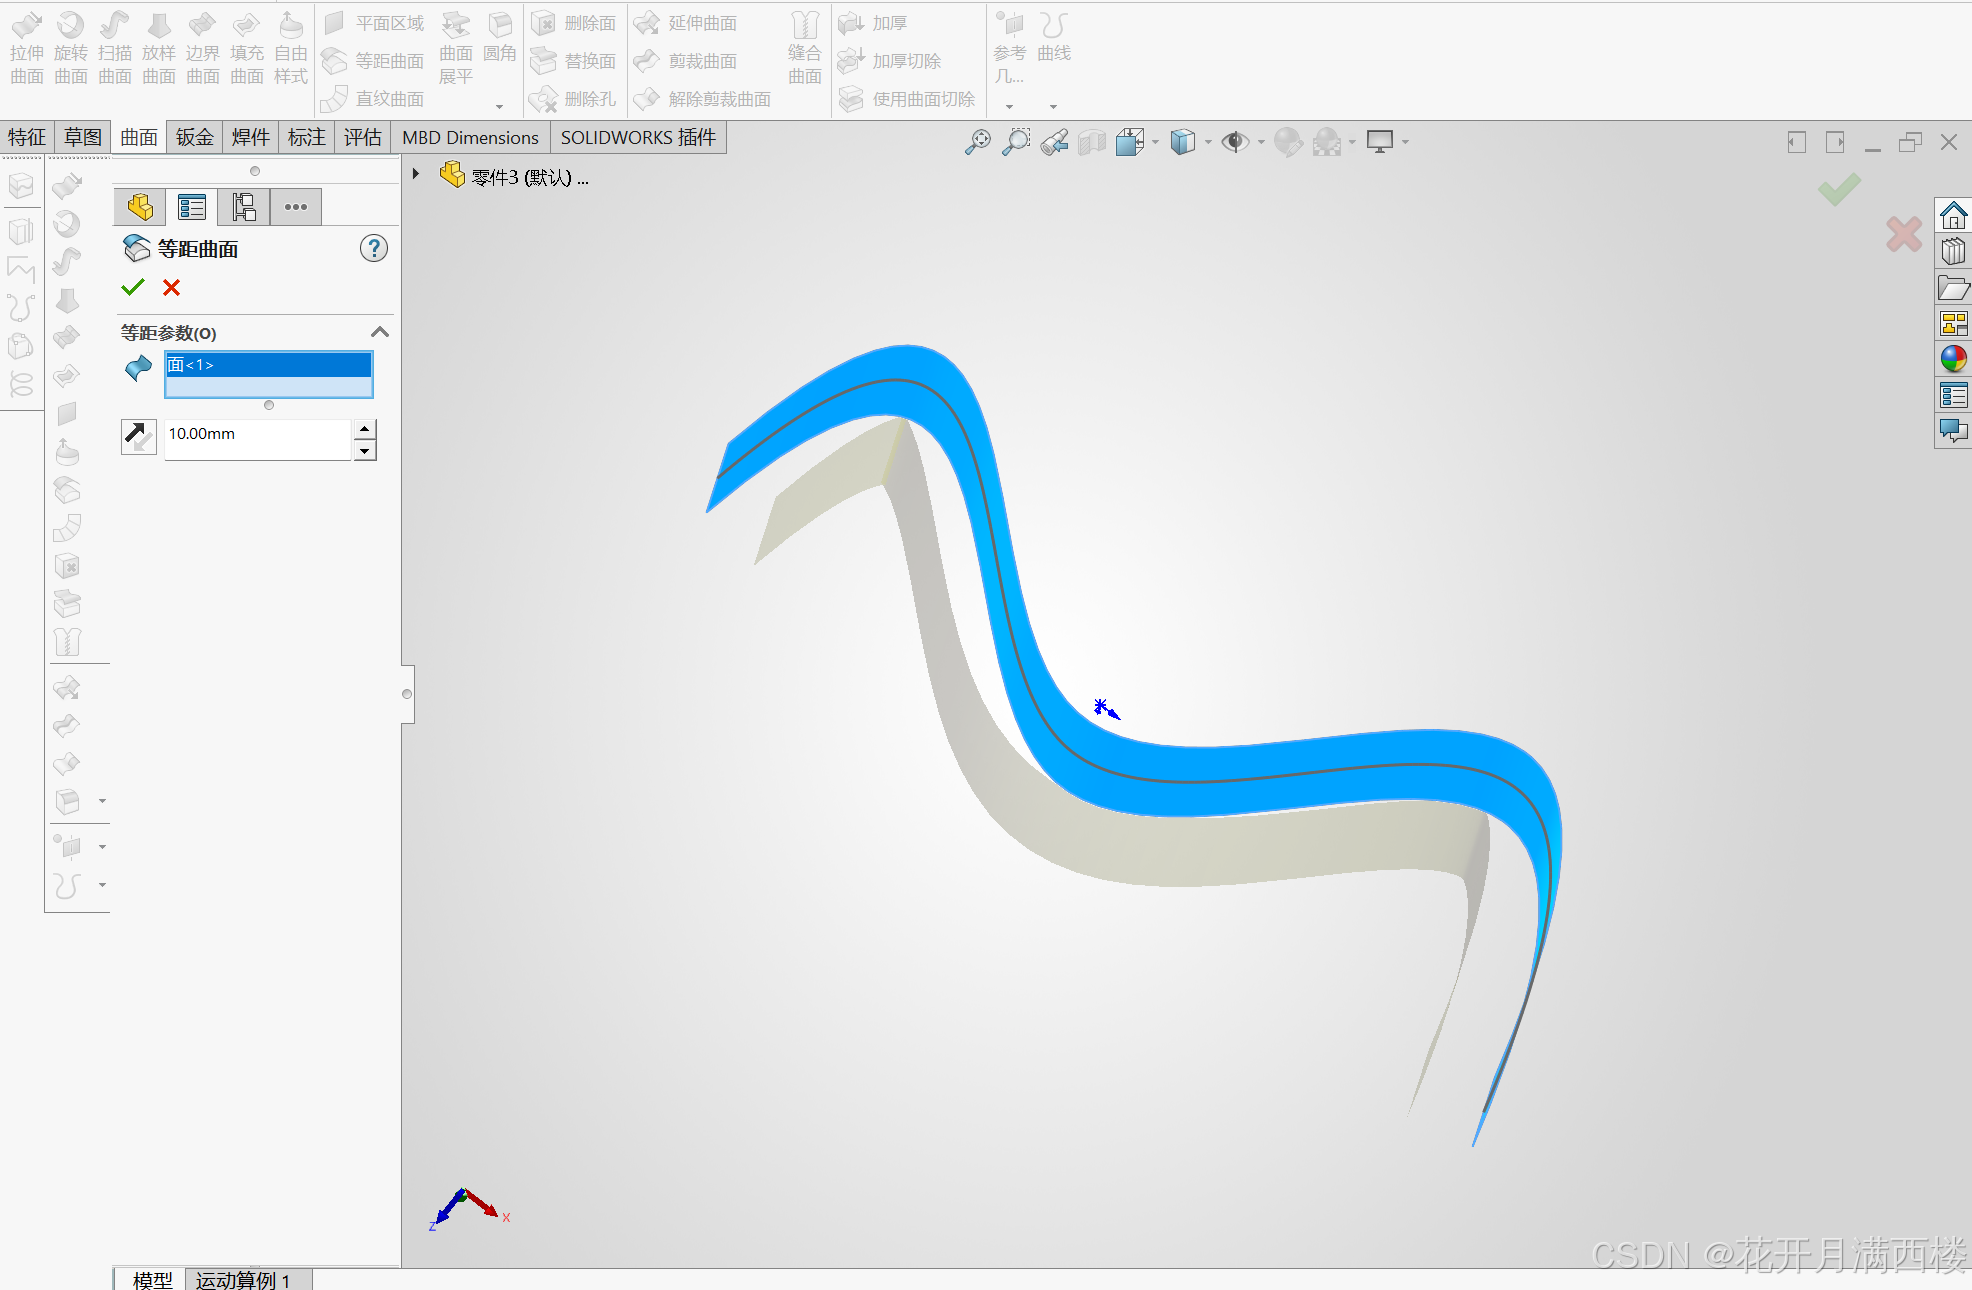Click the helix curve icon in the left toolbar
The height and width of the screenshot is (1290, 1972).
tap(22, 384)
